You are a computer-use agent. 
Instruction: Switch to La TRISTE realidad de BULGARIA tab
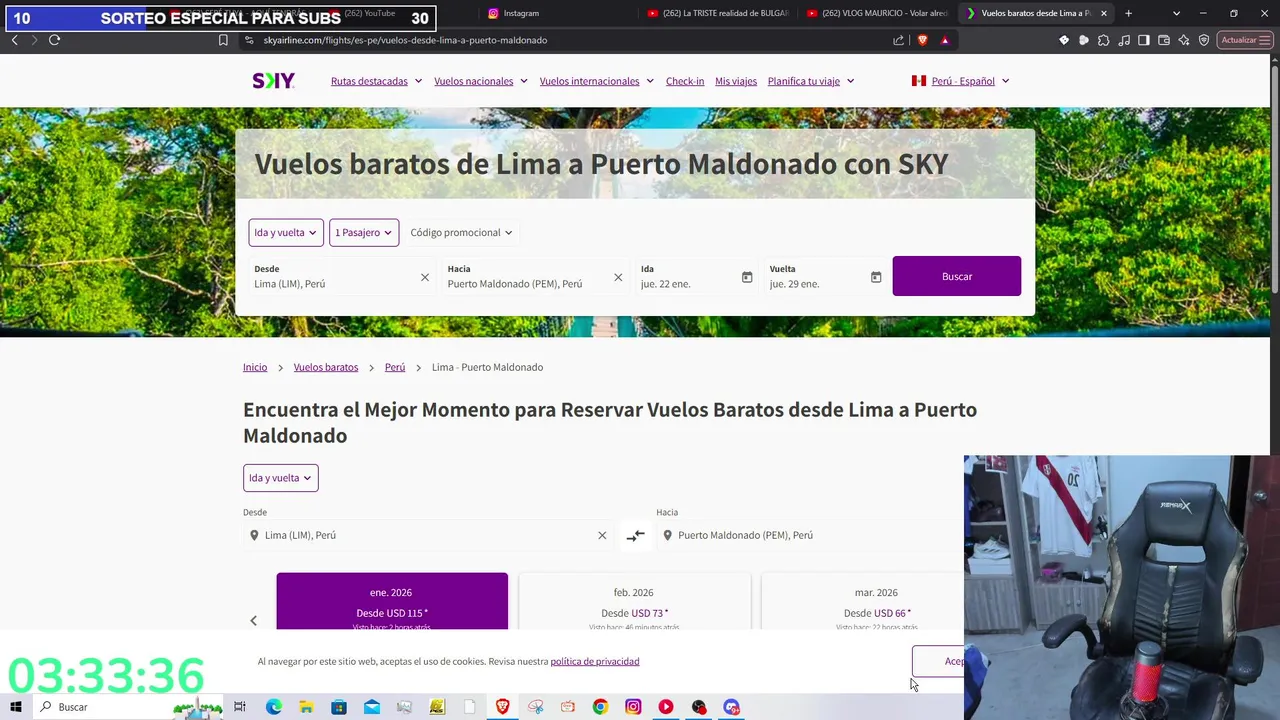[718, 13]
